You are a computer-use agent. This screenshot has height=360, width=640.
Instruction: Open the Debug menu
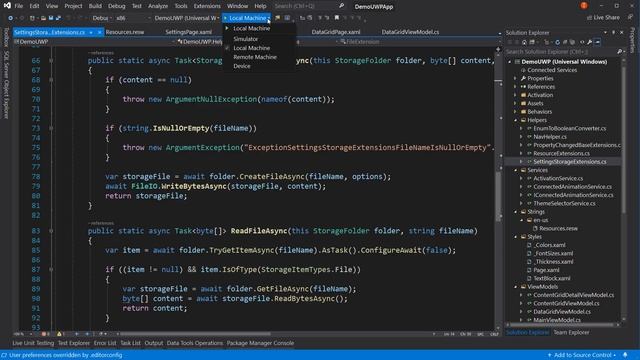click(116, 6)
